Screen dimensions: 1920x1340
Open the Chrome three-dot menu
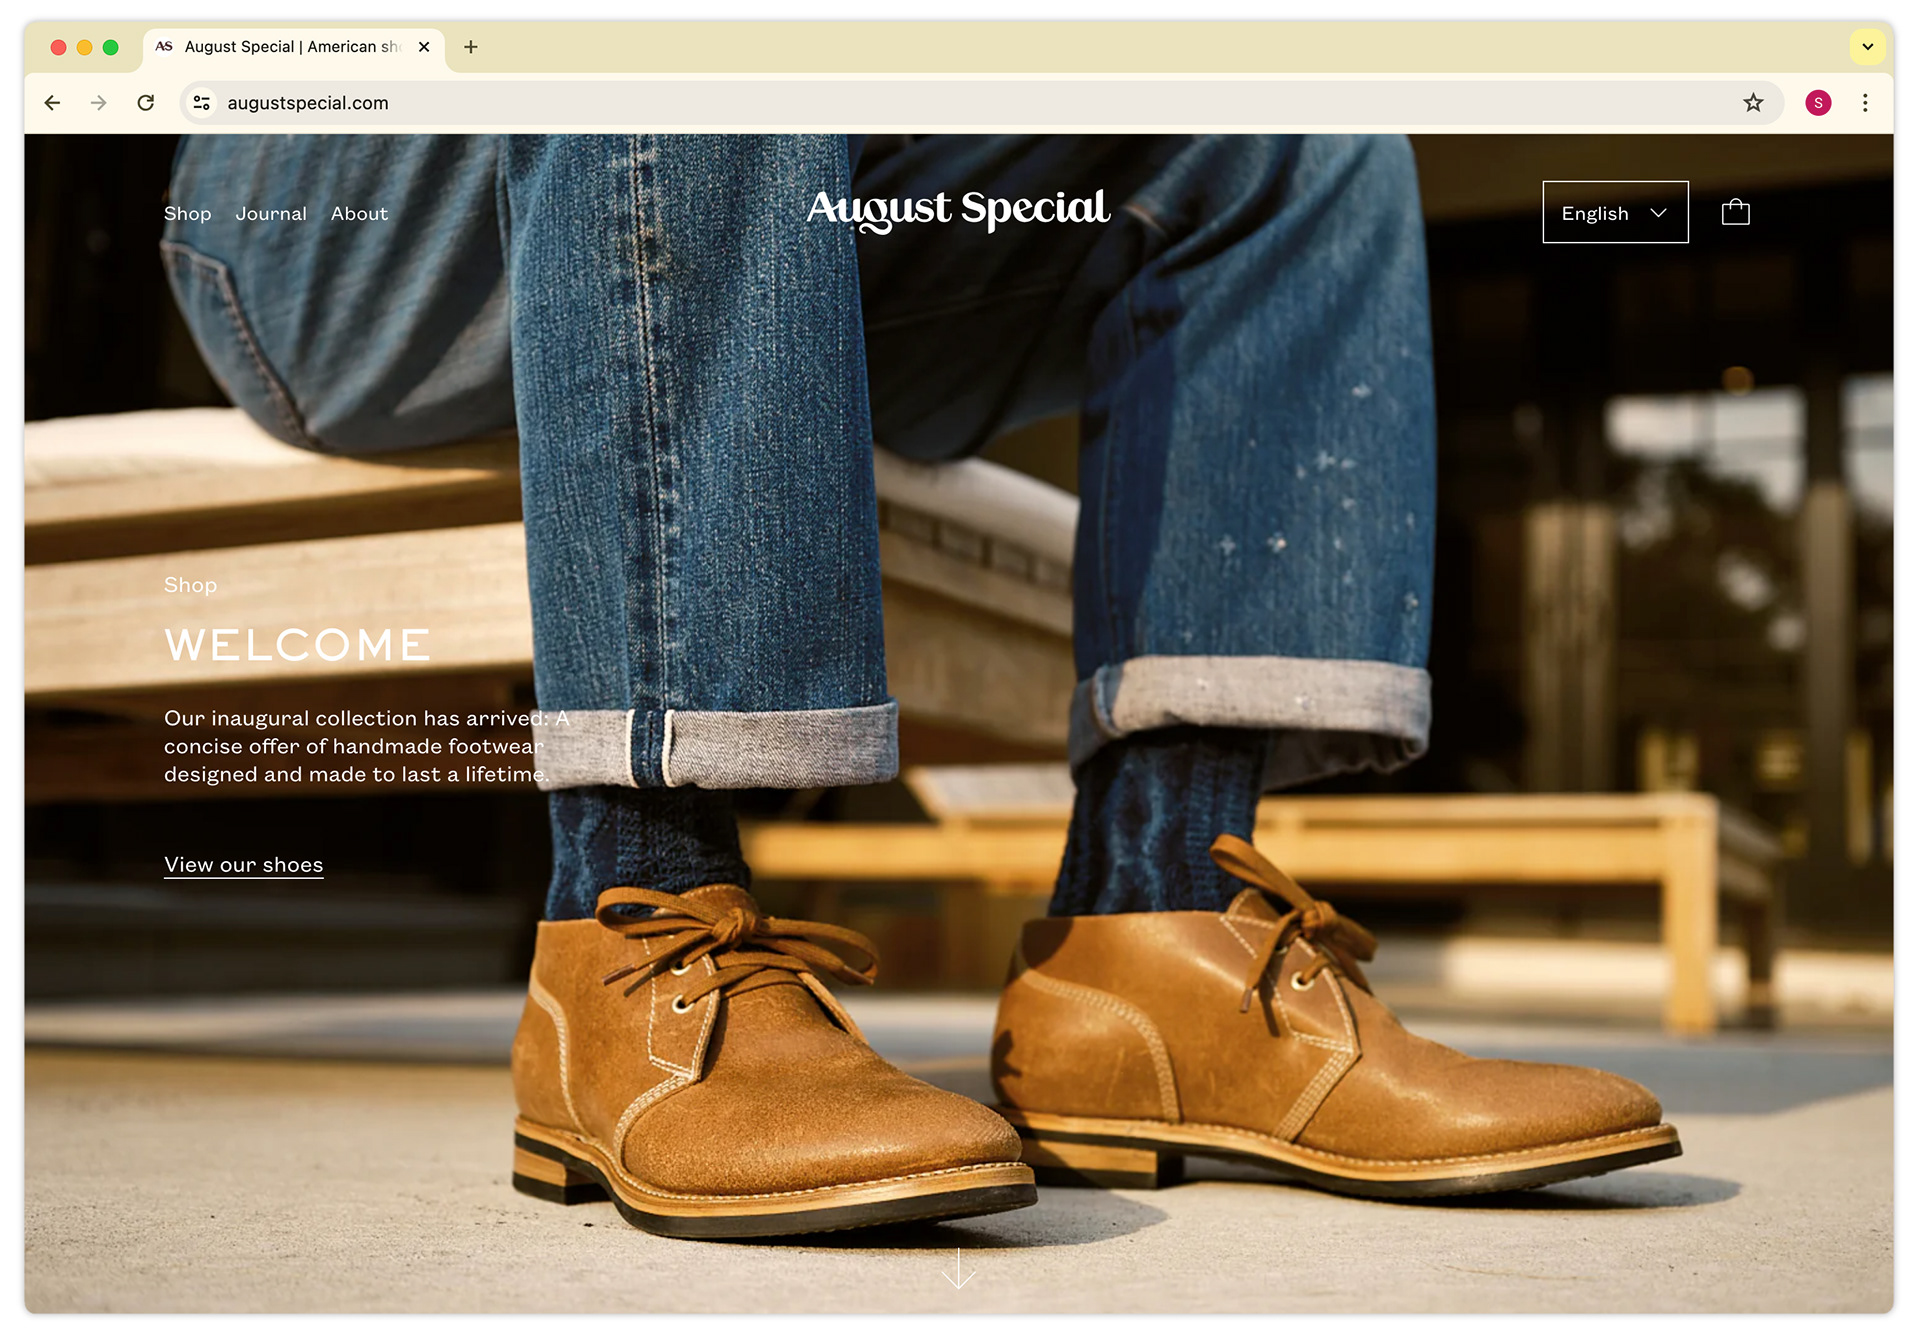(x=1865, y=103)
